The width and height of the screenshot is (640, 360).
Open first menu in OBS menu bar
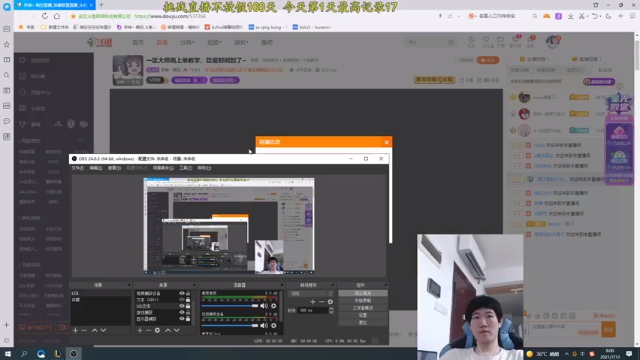point(78,168)
